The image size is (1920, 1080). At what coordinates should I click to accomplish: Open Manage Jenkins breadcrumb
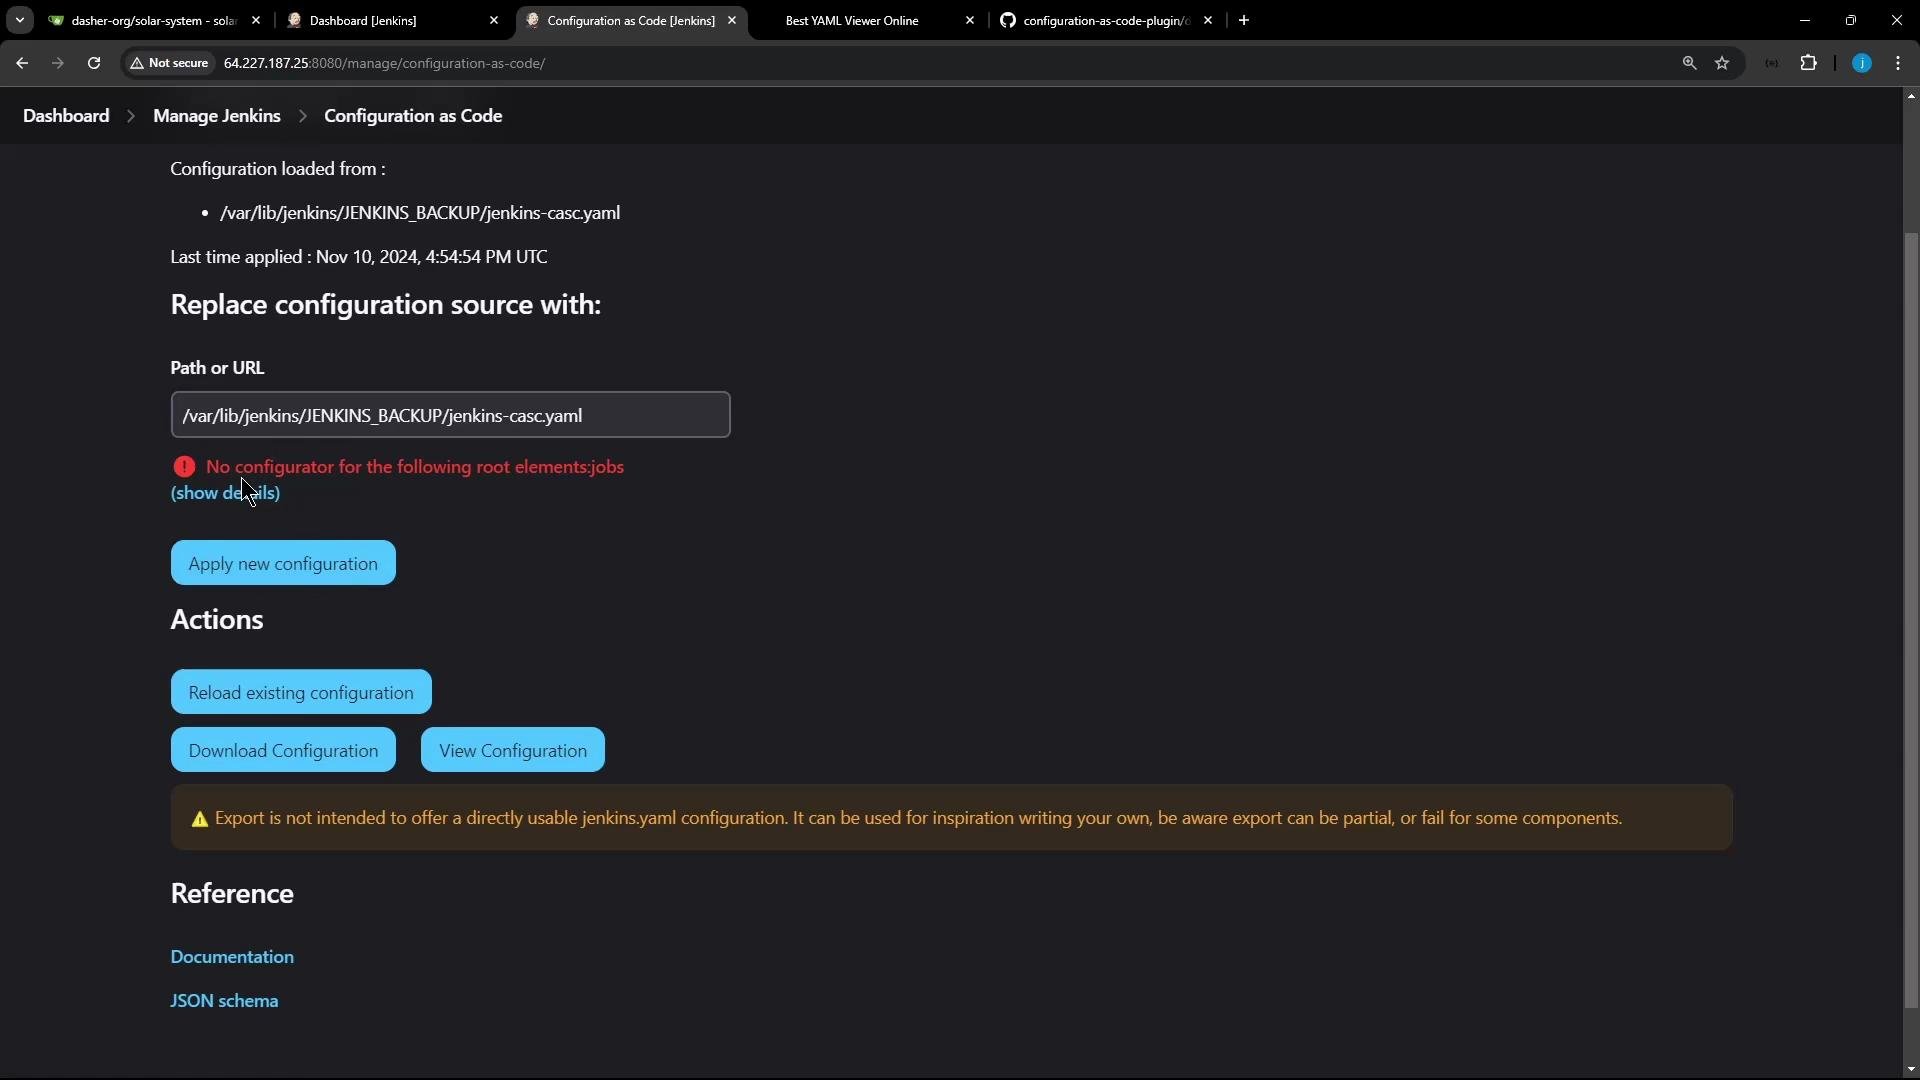coord(217,116)
